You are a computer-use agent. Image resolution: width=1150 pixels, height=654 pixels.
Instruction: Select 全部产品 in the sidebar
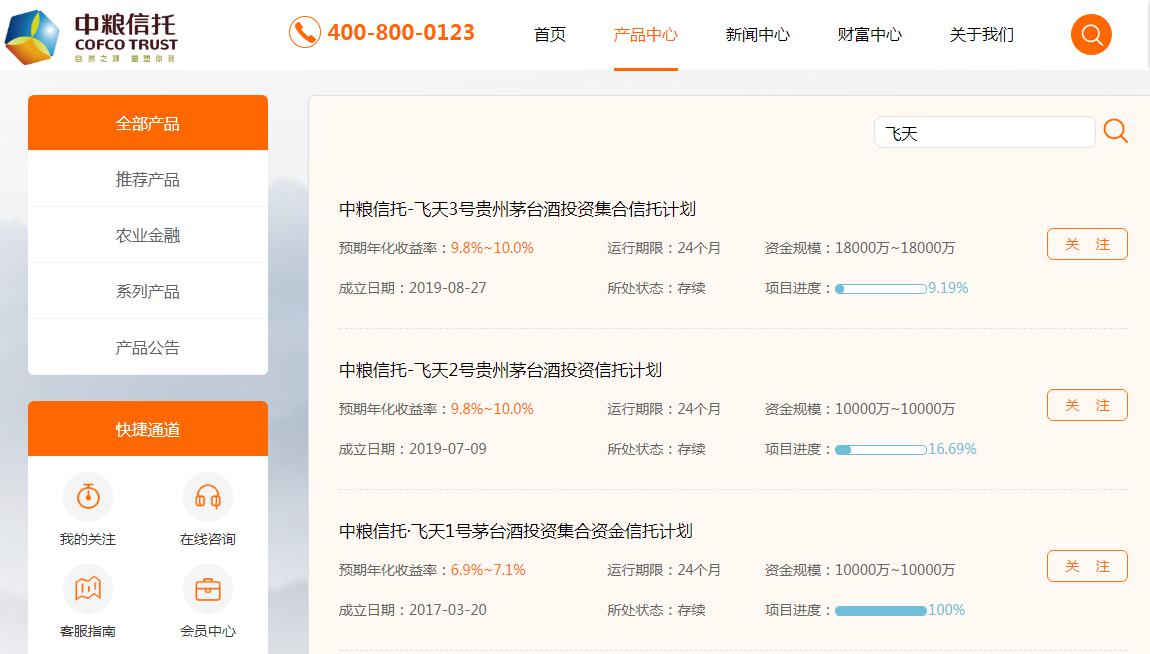click(148, 124)
